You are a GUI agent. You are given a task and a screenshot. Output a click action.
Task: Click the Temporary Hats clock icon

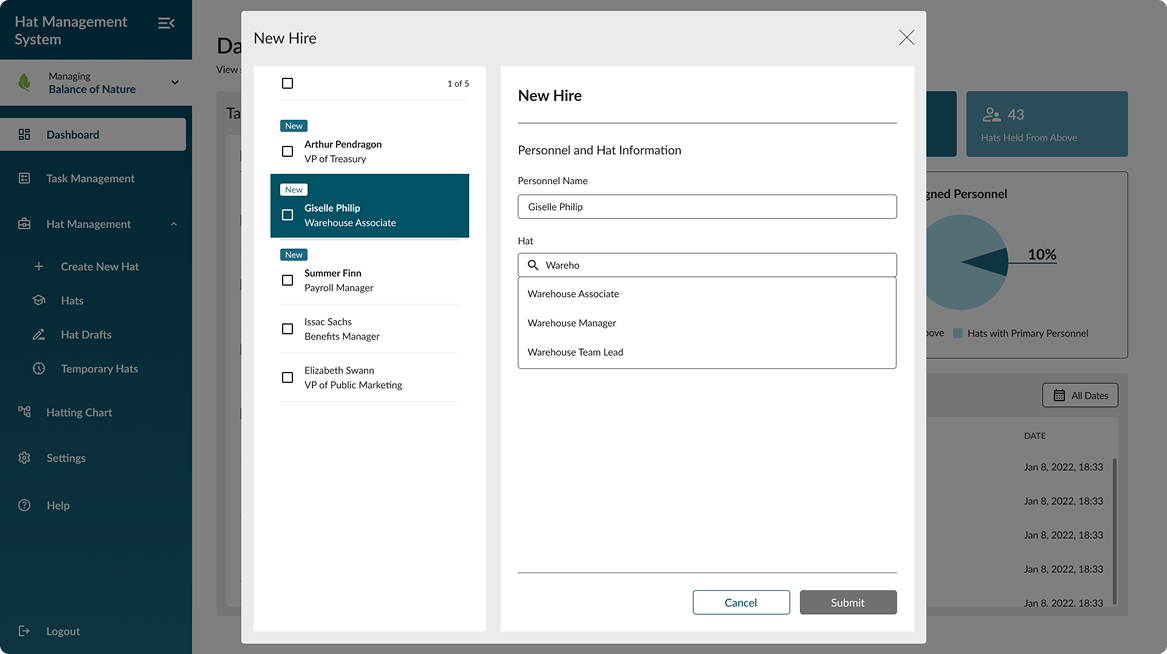39,368
